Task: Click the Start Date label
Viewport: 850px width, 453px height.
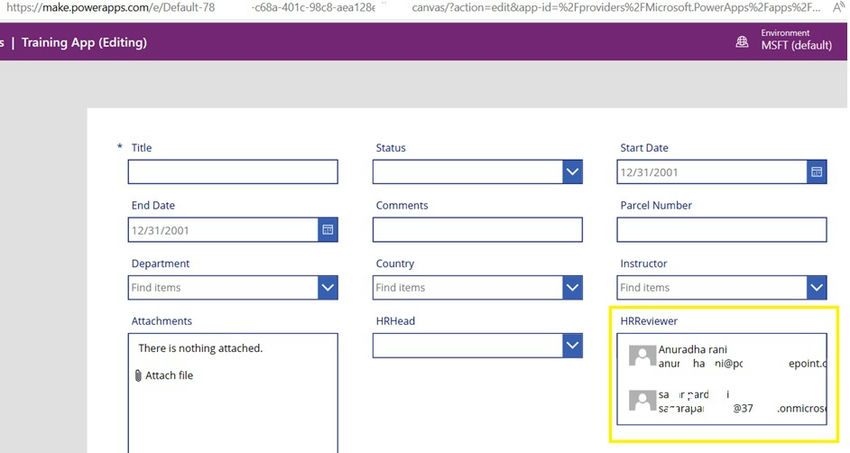Action: point(644,147)
